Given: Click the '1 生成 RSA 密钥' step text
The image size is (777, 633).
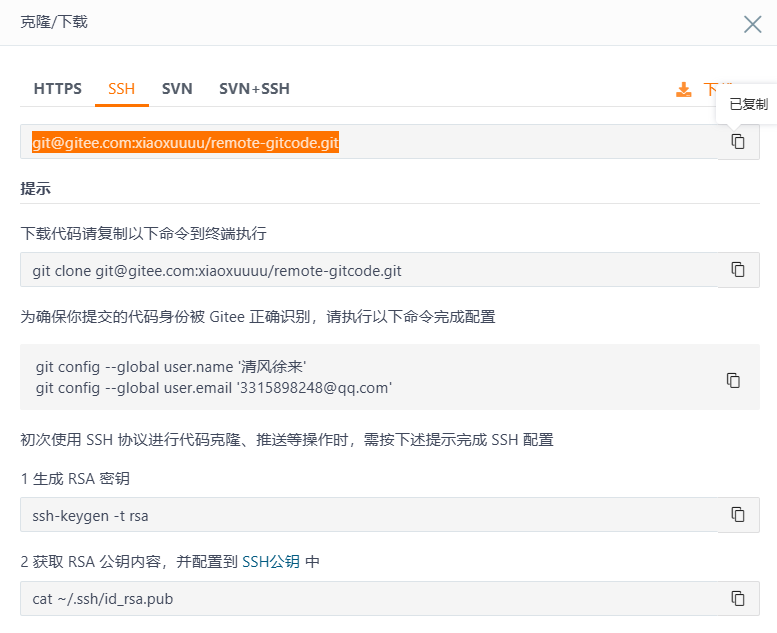Looking at the screenshot, I should pos(75,479).
